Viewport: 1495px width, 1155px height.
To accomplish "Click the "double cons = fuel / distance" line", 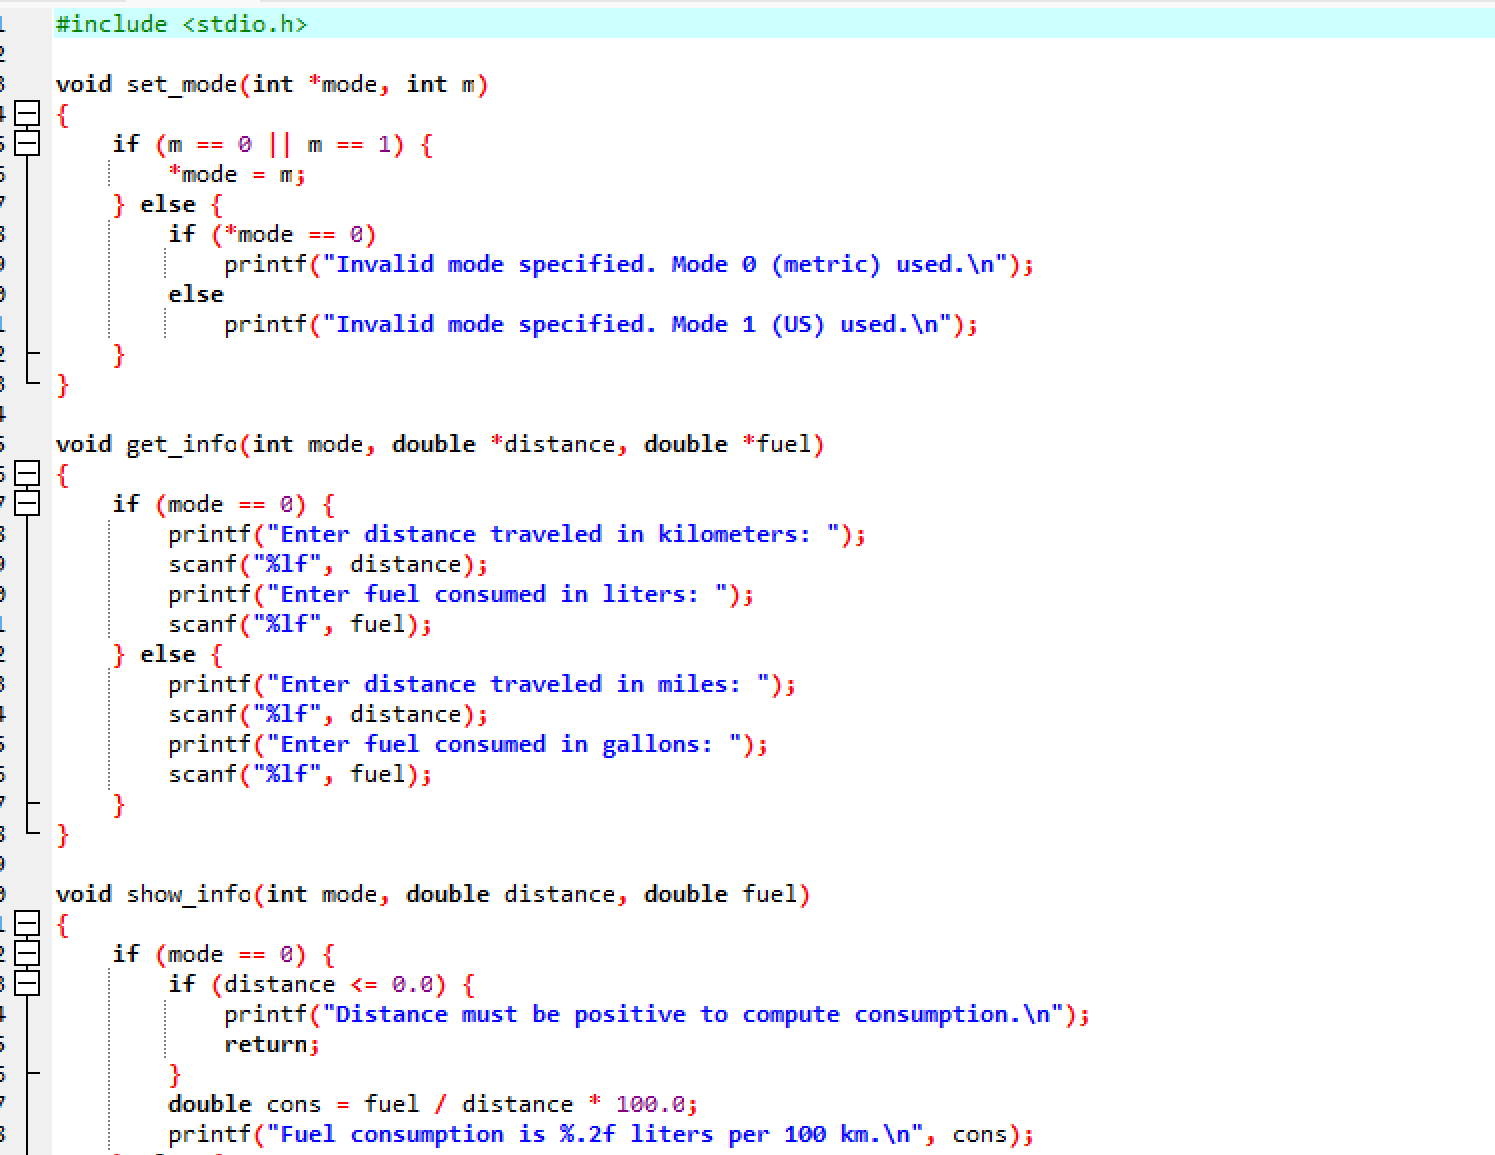I will tap(433, 1104).
